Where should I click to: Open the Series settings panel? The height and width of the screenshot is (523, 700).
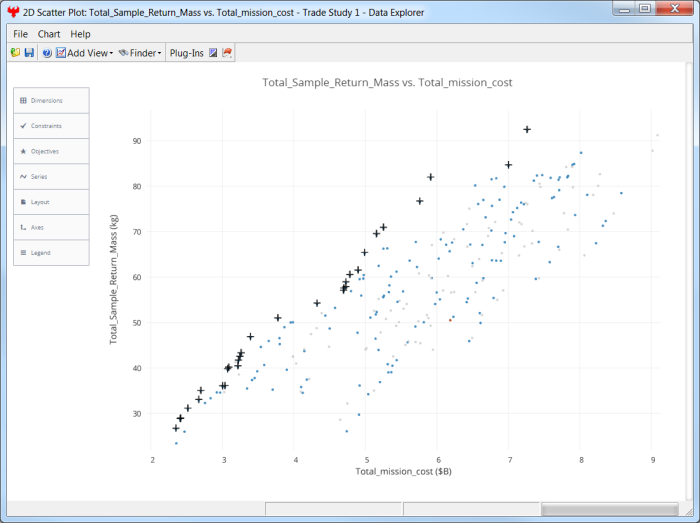(x=51, y=177)
